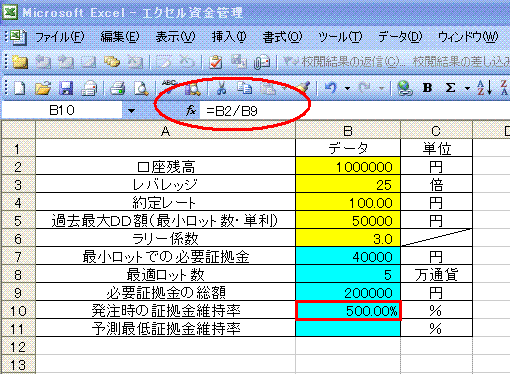Select the 予測最低証拠金維持率 label cell
Screen dimensions: 510x374
[165, 328]
